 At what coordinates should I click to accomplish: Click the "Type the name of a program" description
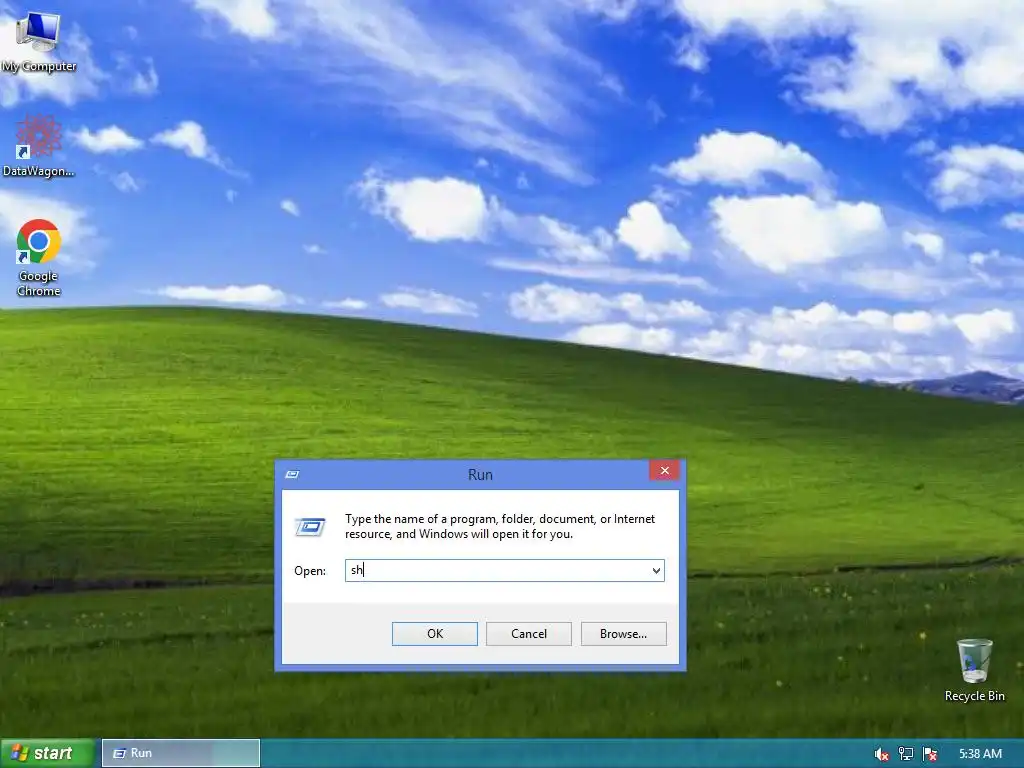point(500,526)
